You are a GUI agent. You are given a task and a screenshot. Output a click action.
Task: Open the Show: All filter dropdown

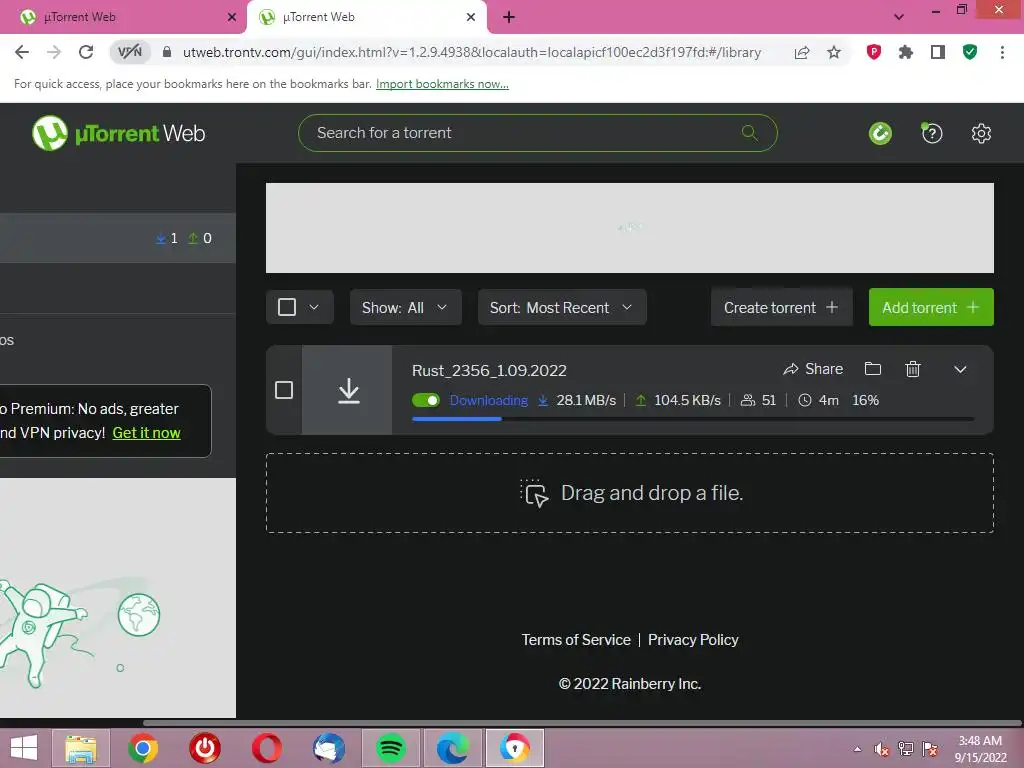[406, 307]
